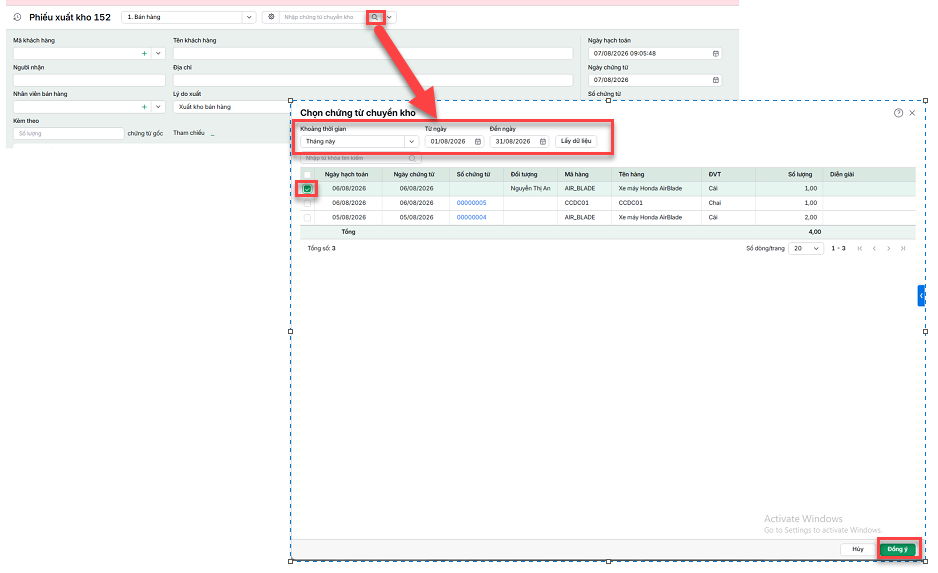
Task: Click the 'Lấy dữ liệu' button
Action: click(575, 141)
